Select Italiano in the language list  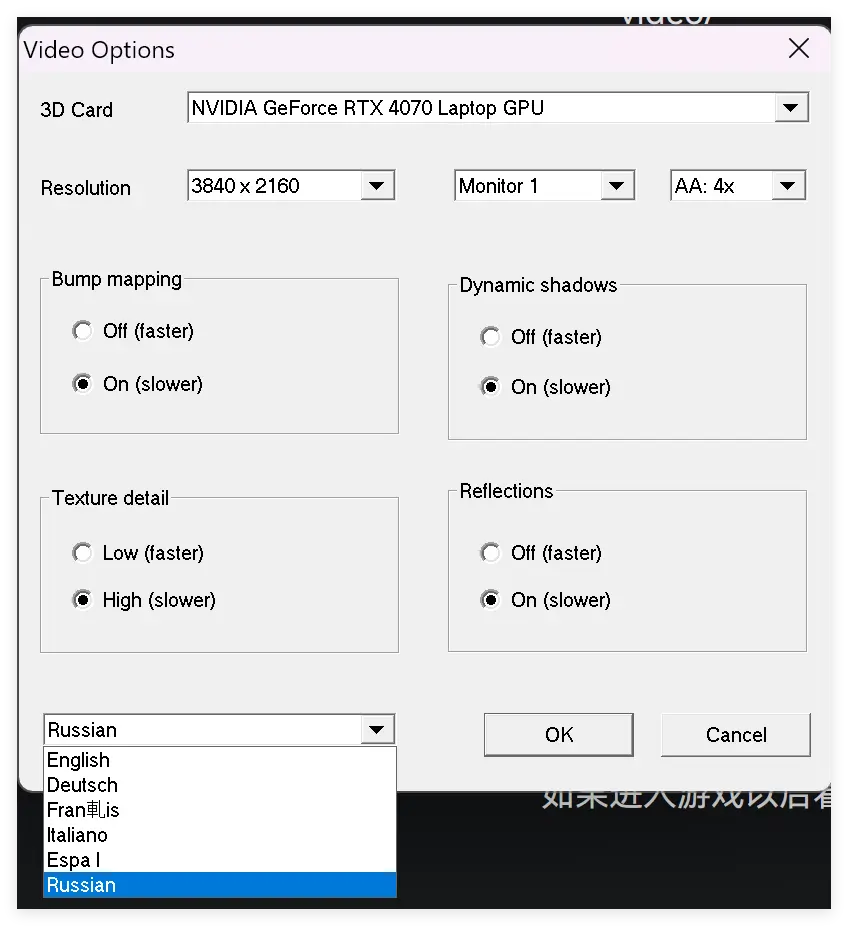[x=220, y=835]
